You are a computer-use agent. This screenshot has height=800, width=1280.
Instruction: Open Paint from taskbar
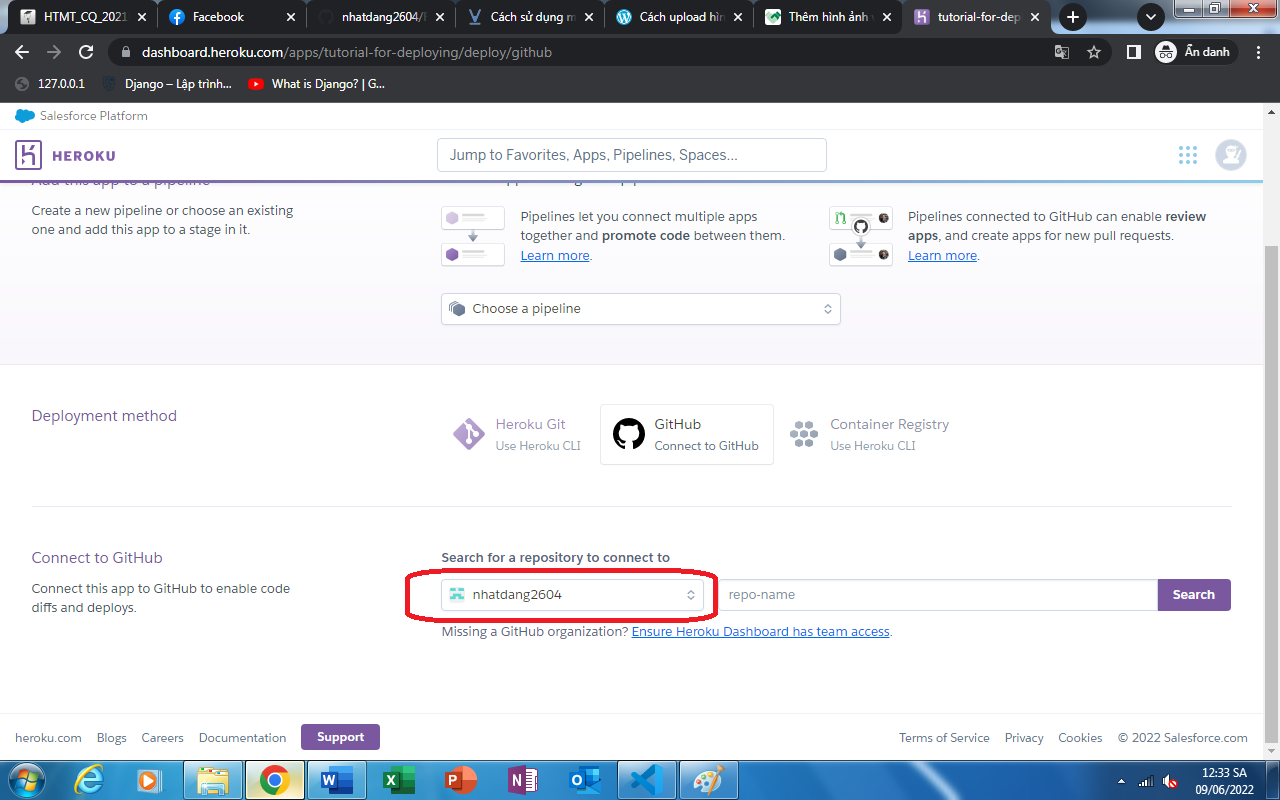pyautogui.click(x=708, y=780)
